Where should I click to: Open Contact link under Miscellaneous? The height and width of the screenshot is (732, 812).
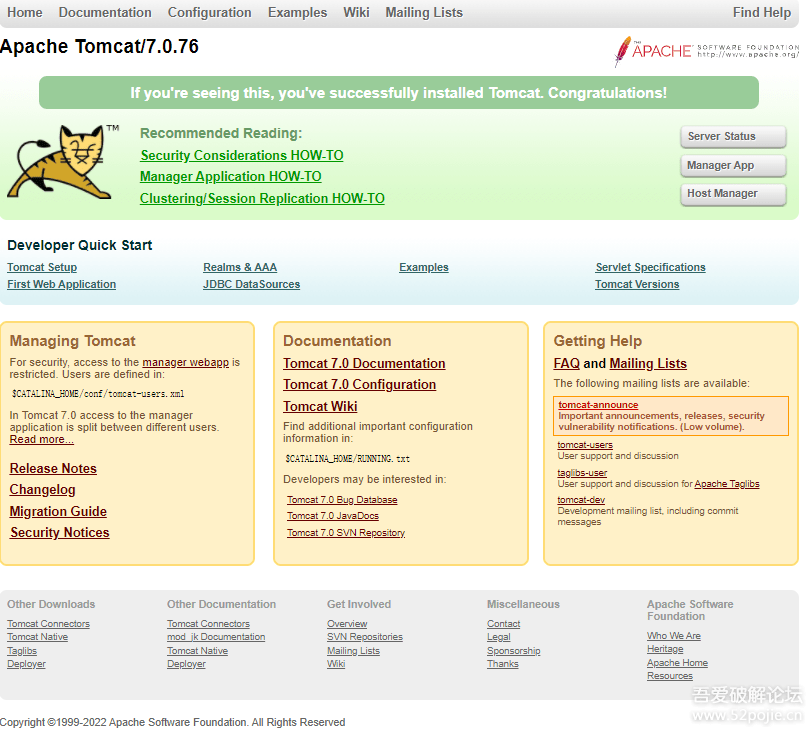[503, 624]
